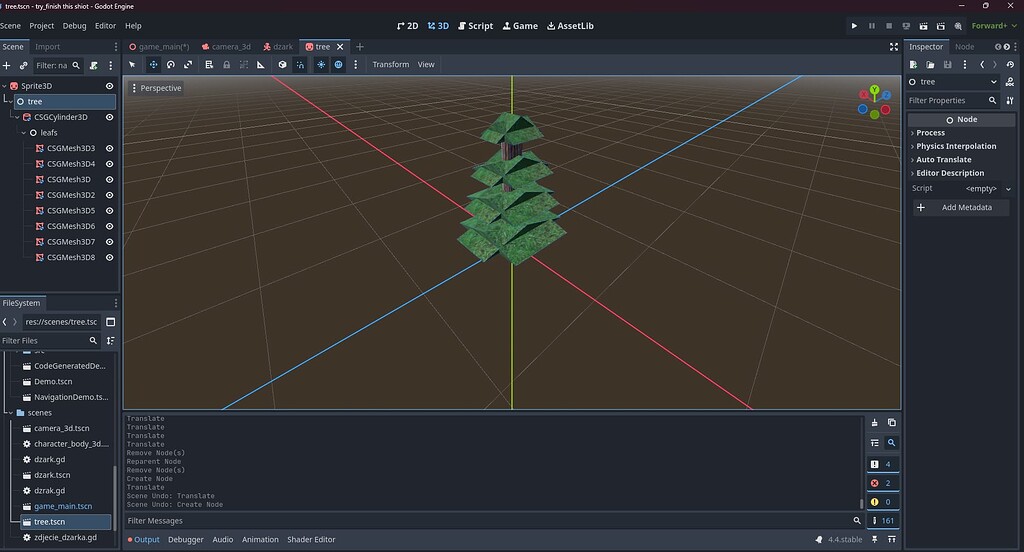Hide the CSGMesh3D8 node
Viewport: 1024px width, 552px height.
point(110,257)
